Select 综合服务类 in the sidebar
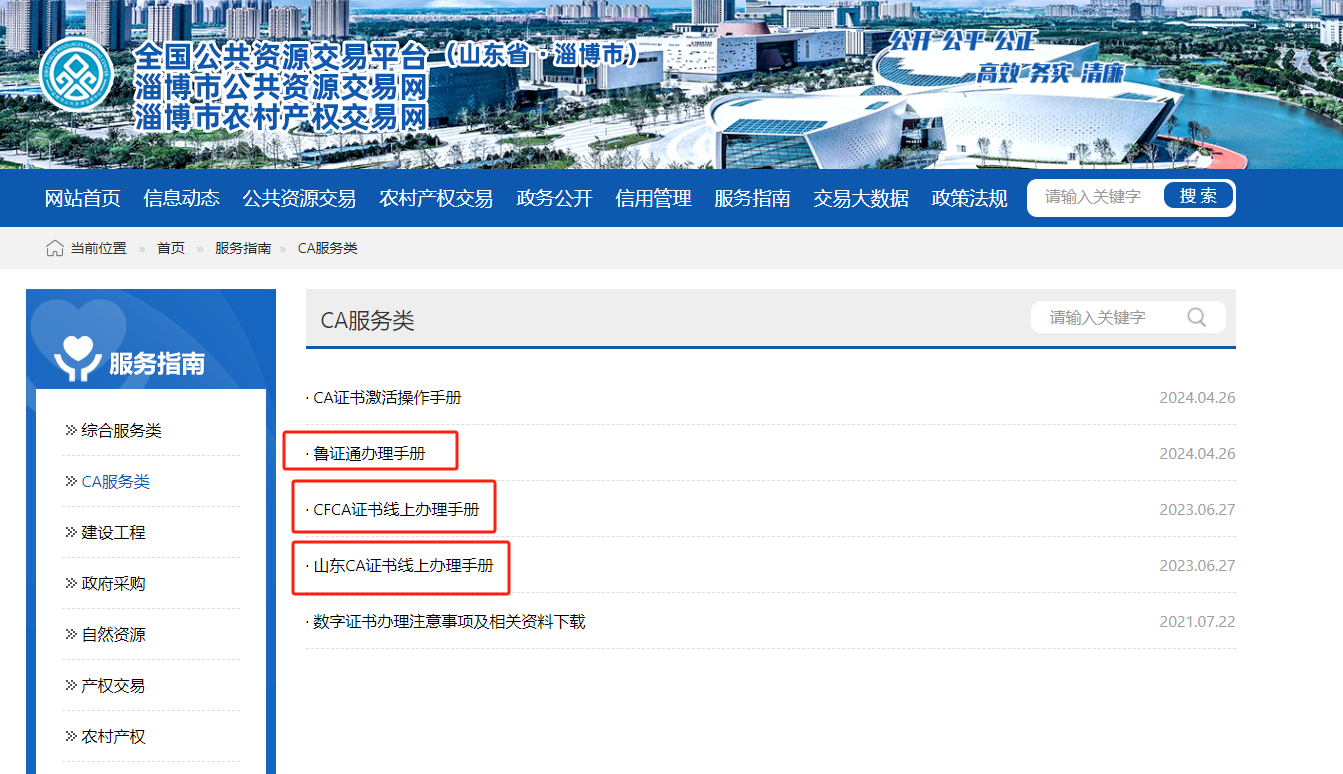 [121, 430]
